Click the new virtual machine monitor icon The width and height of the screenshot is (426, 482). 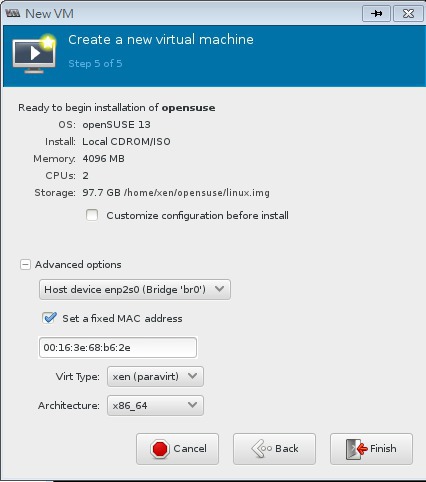pos(34,54)
